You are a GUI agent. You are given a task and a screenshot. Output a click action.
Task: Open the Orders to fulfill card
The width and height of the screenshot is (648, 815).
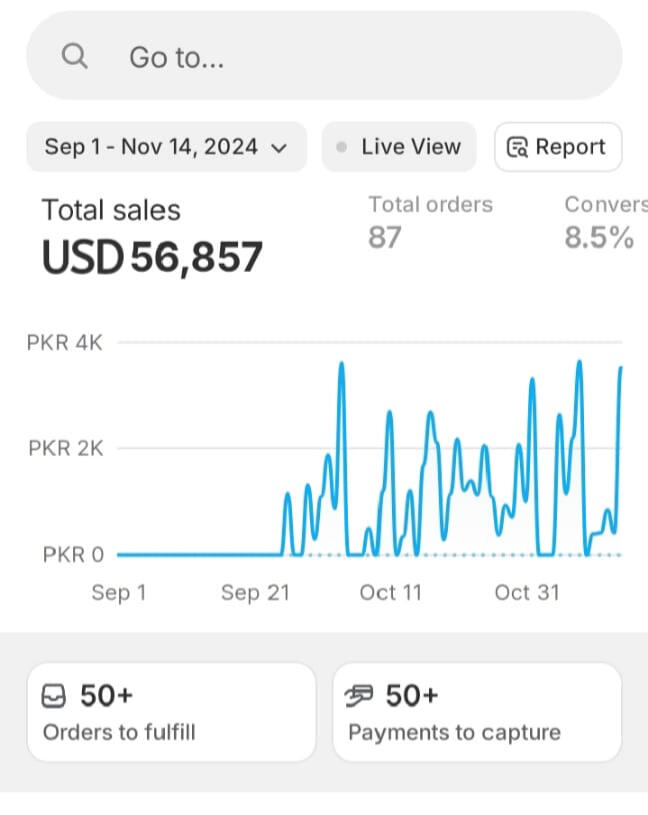point(171,712)
